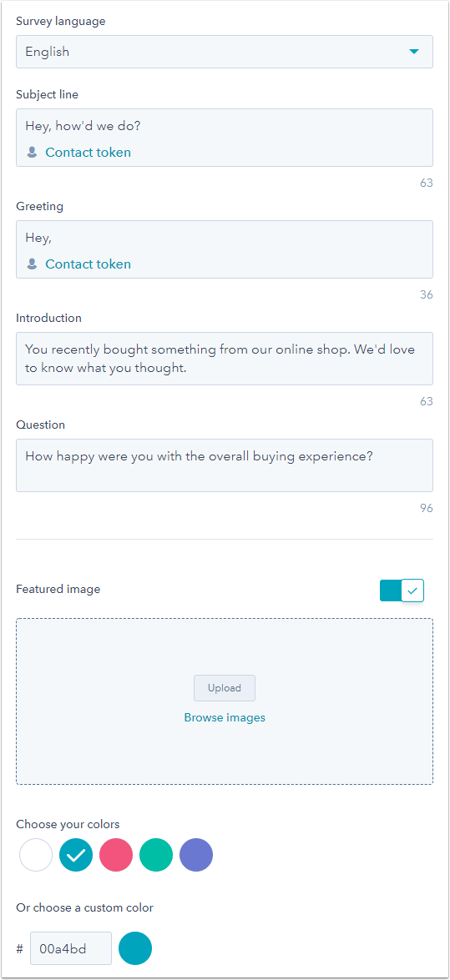Screen dimensions: 450x980
Task: Click the dashed Featured image drop area
Action: (224, 701)
